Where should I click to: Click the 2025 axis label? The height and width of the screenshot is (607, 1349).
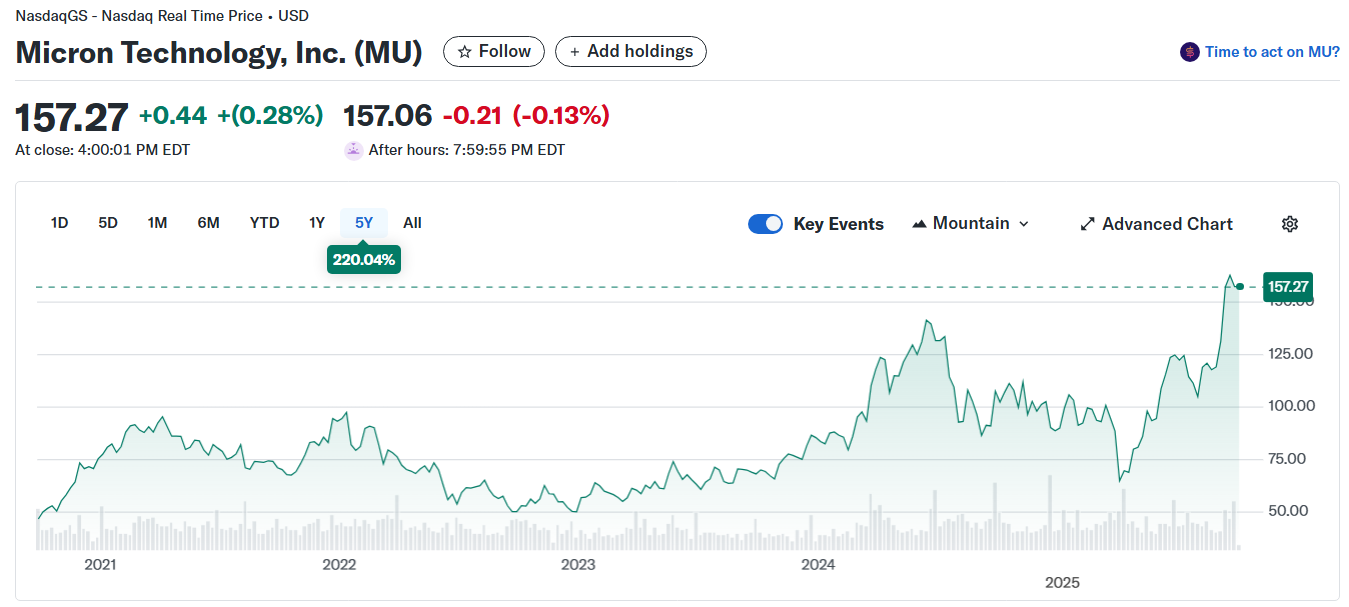1062,582
